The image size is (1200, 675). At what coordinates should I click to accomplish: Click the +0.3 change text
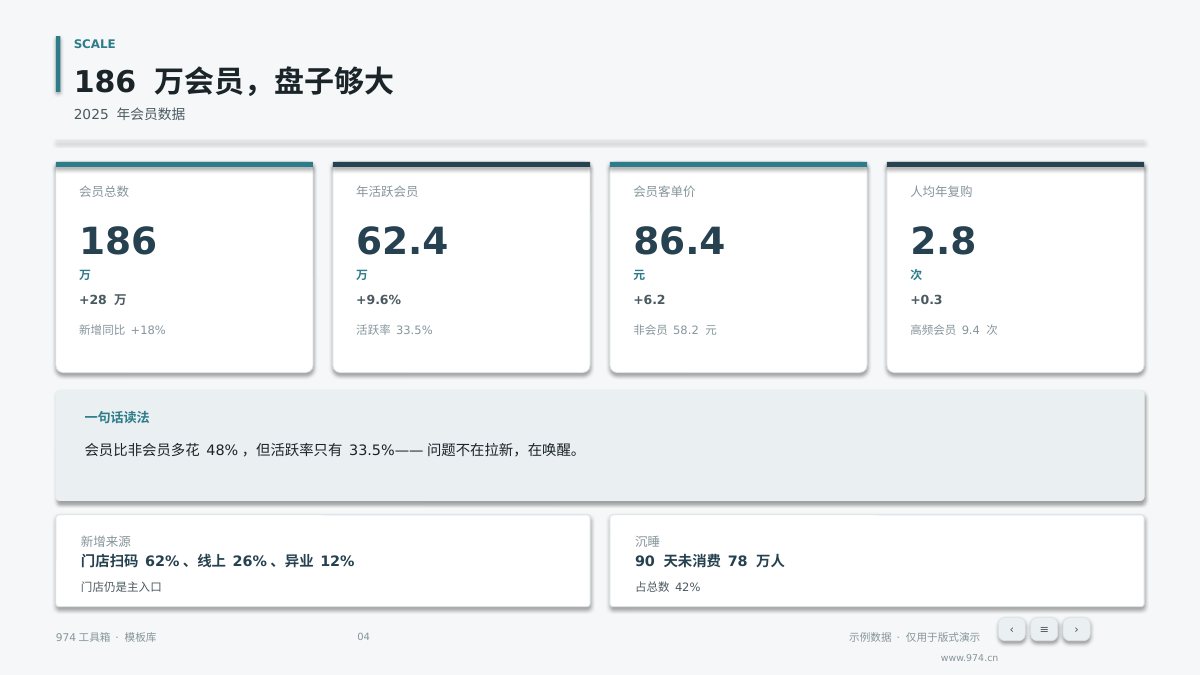click(x=926, y=300)
